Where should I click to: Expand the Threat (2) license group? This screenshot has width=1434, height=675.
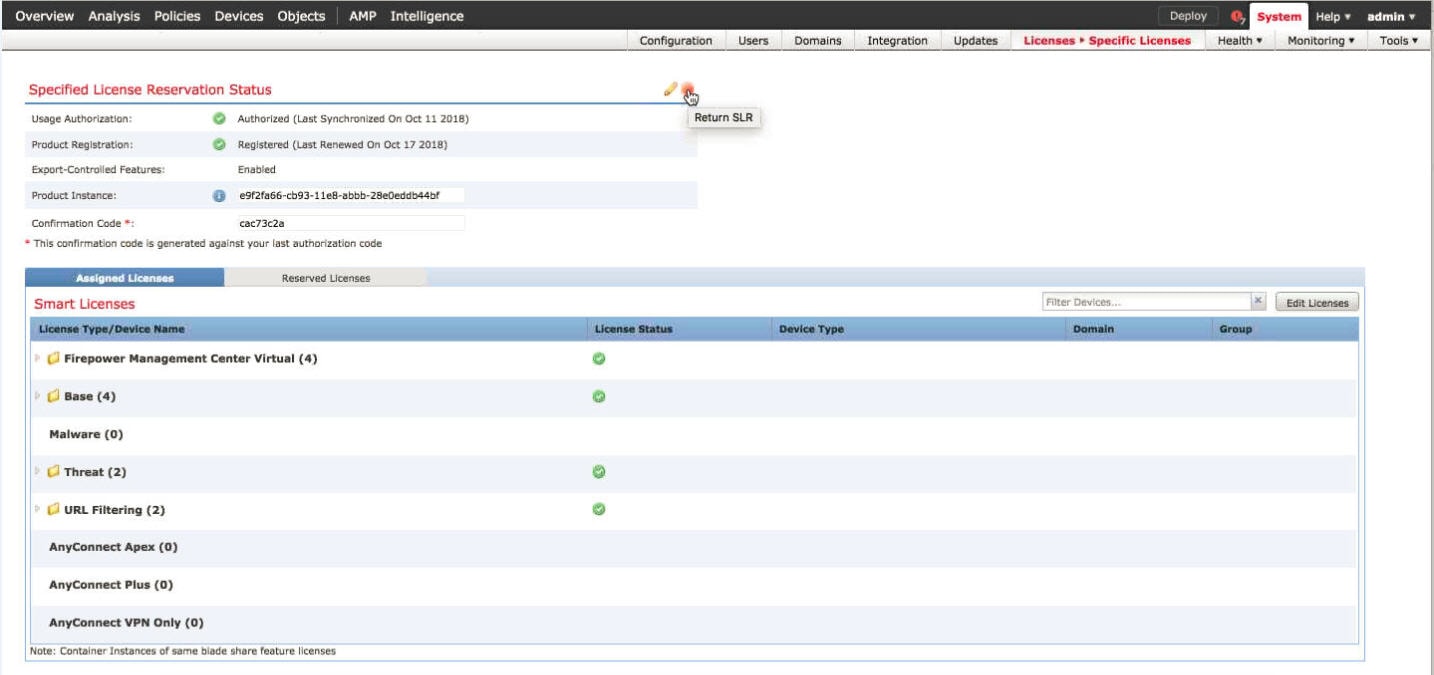[x=39, y=472]
